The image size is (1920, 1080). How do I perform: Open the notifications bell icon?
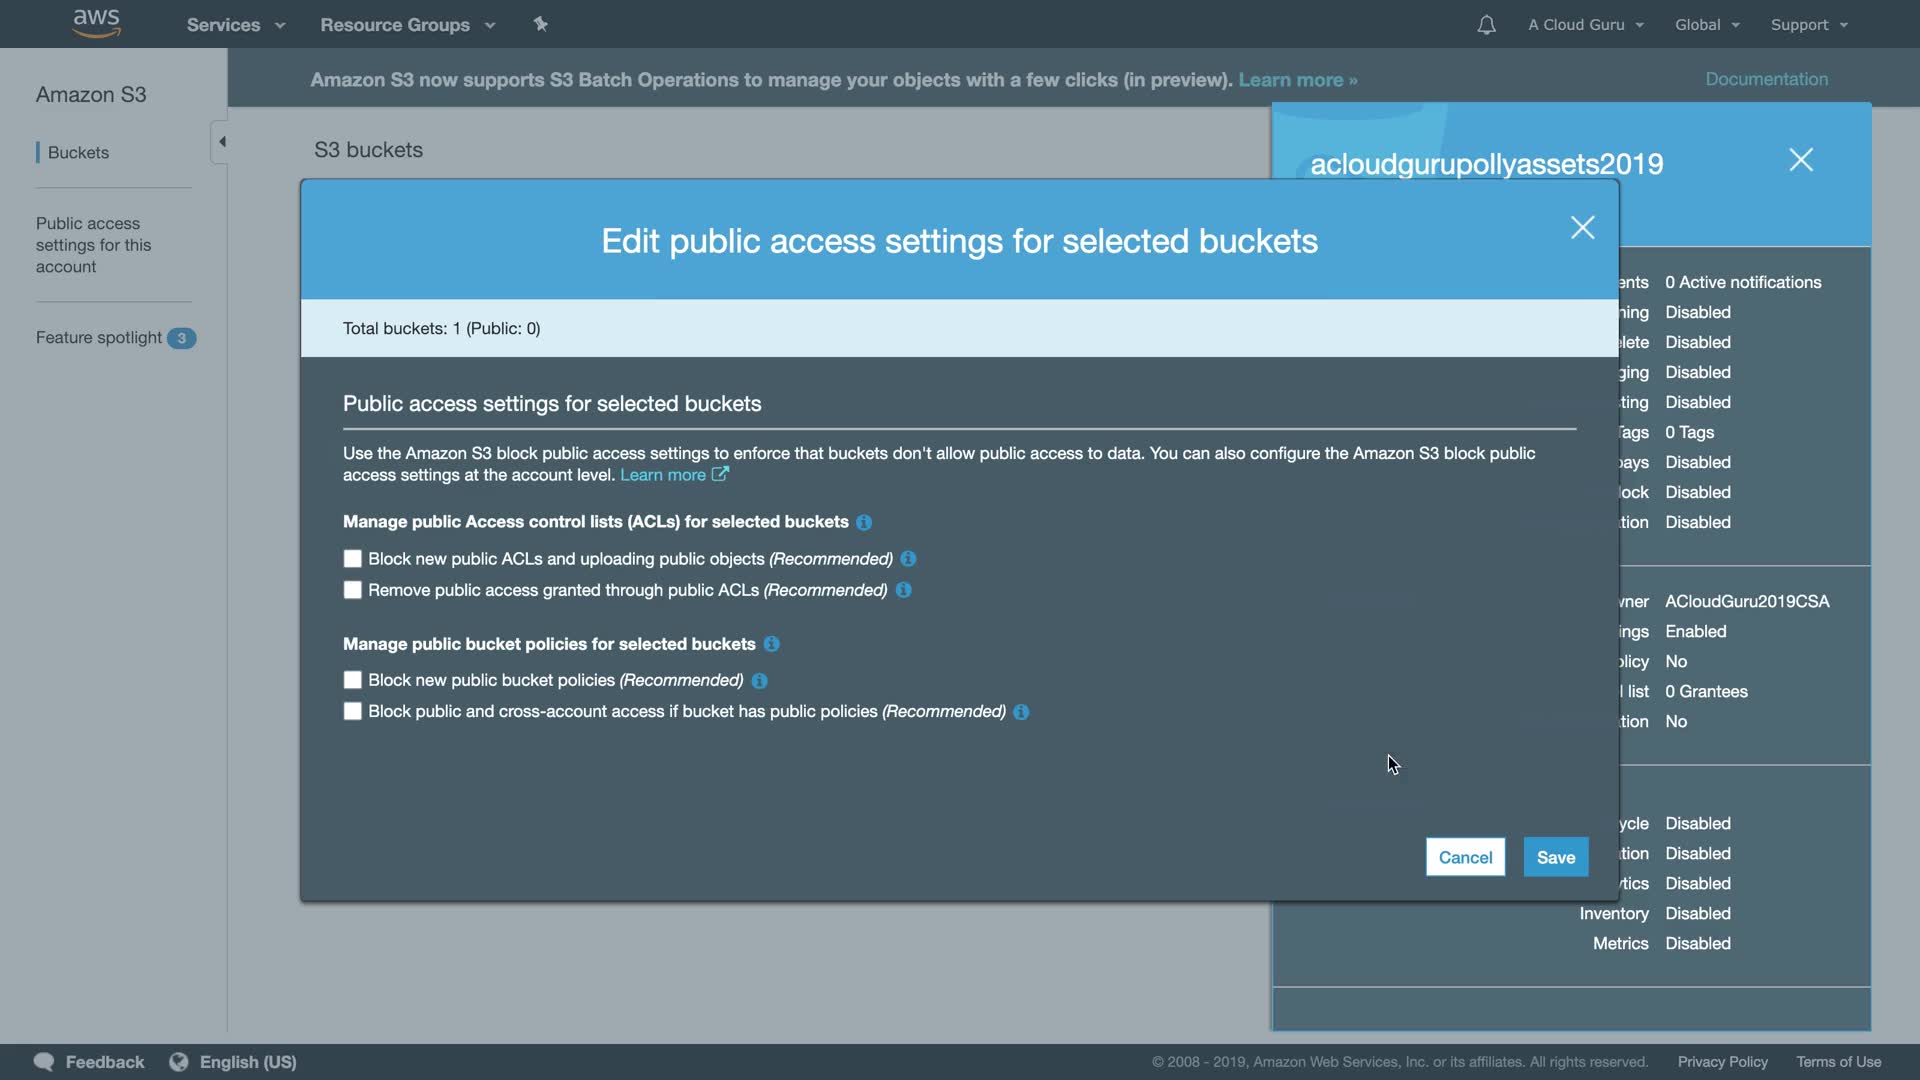click(x=1486, y=25)
